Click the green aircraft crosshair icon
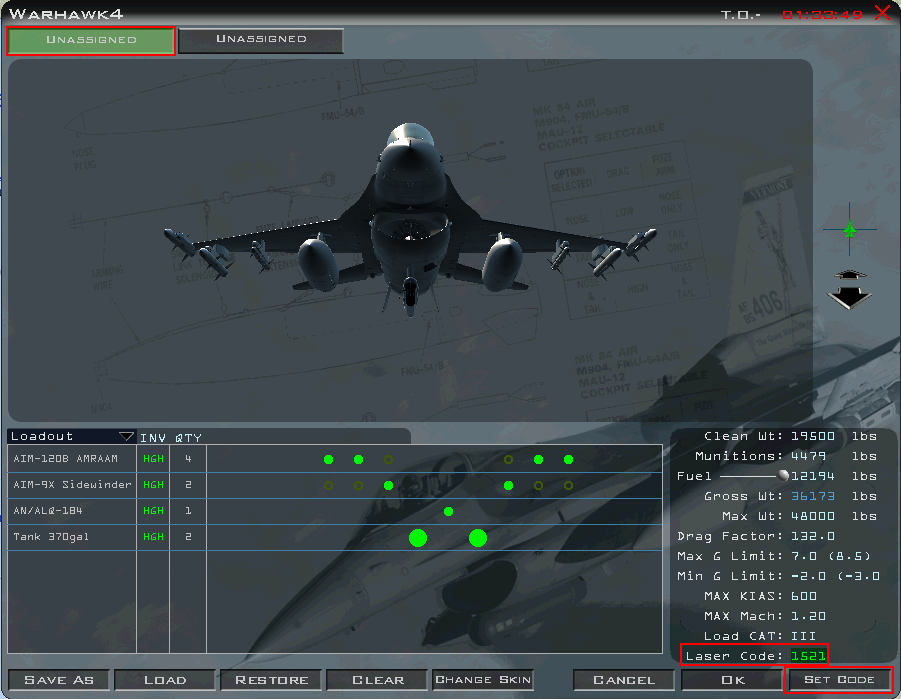This screenshot has width=901, height=699. (x=849, y=231)
